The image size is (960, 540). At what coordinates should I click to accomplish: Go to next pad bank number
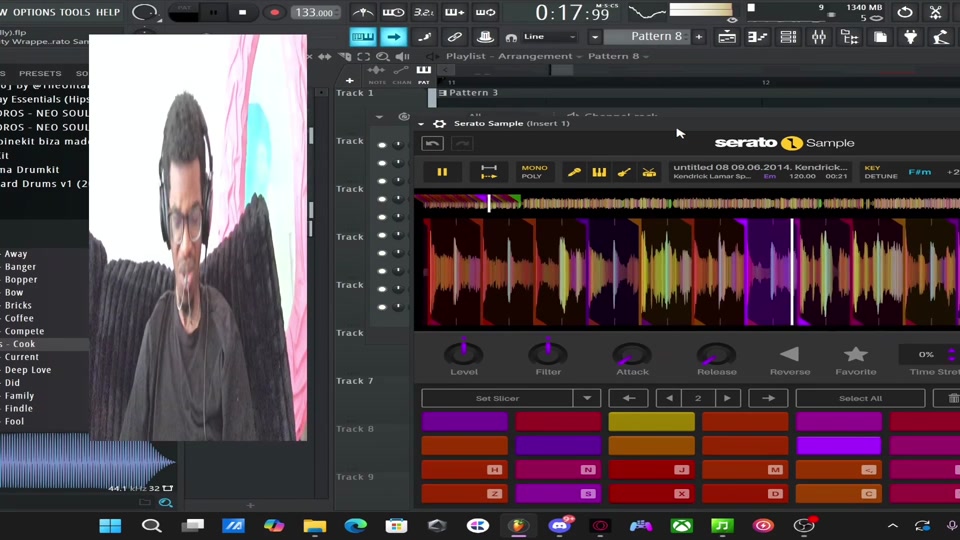(x=727, y=398)
